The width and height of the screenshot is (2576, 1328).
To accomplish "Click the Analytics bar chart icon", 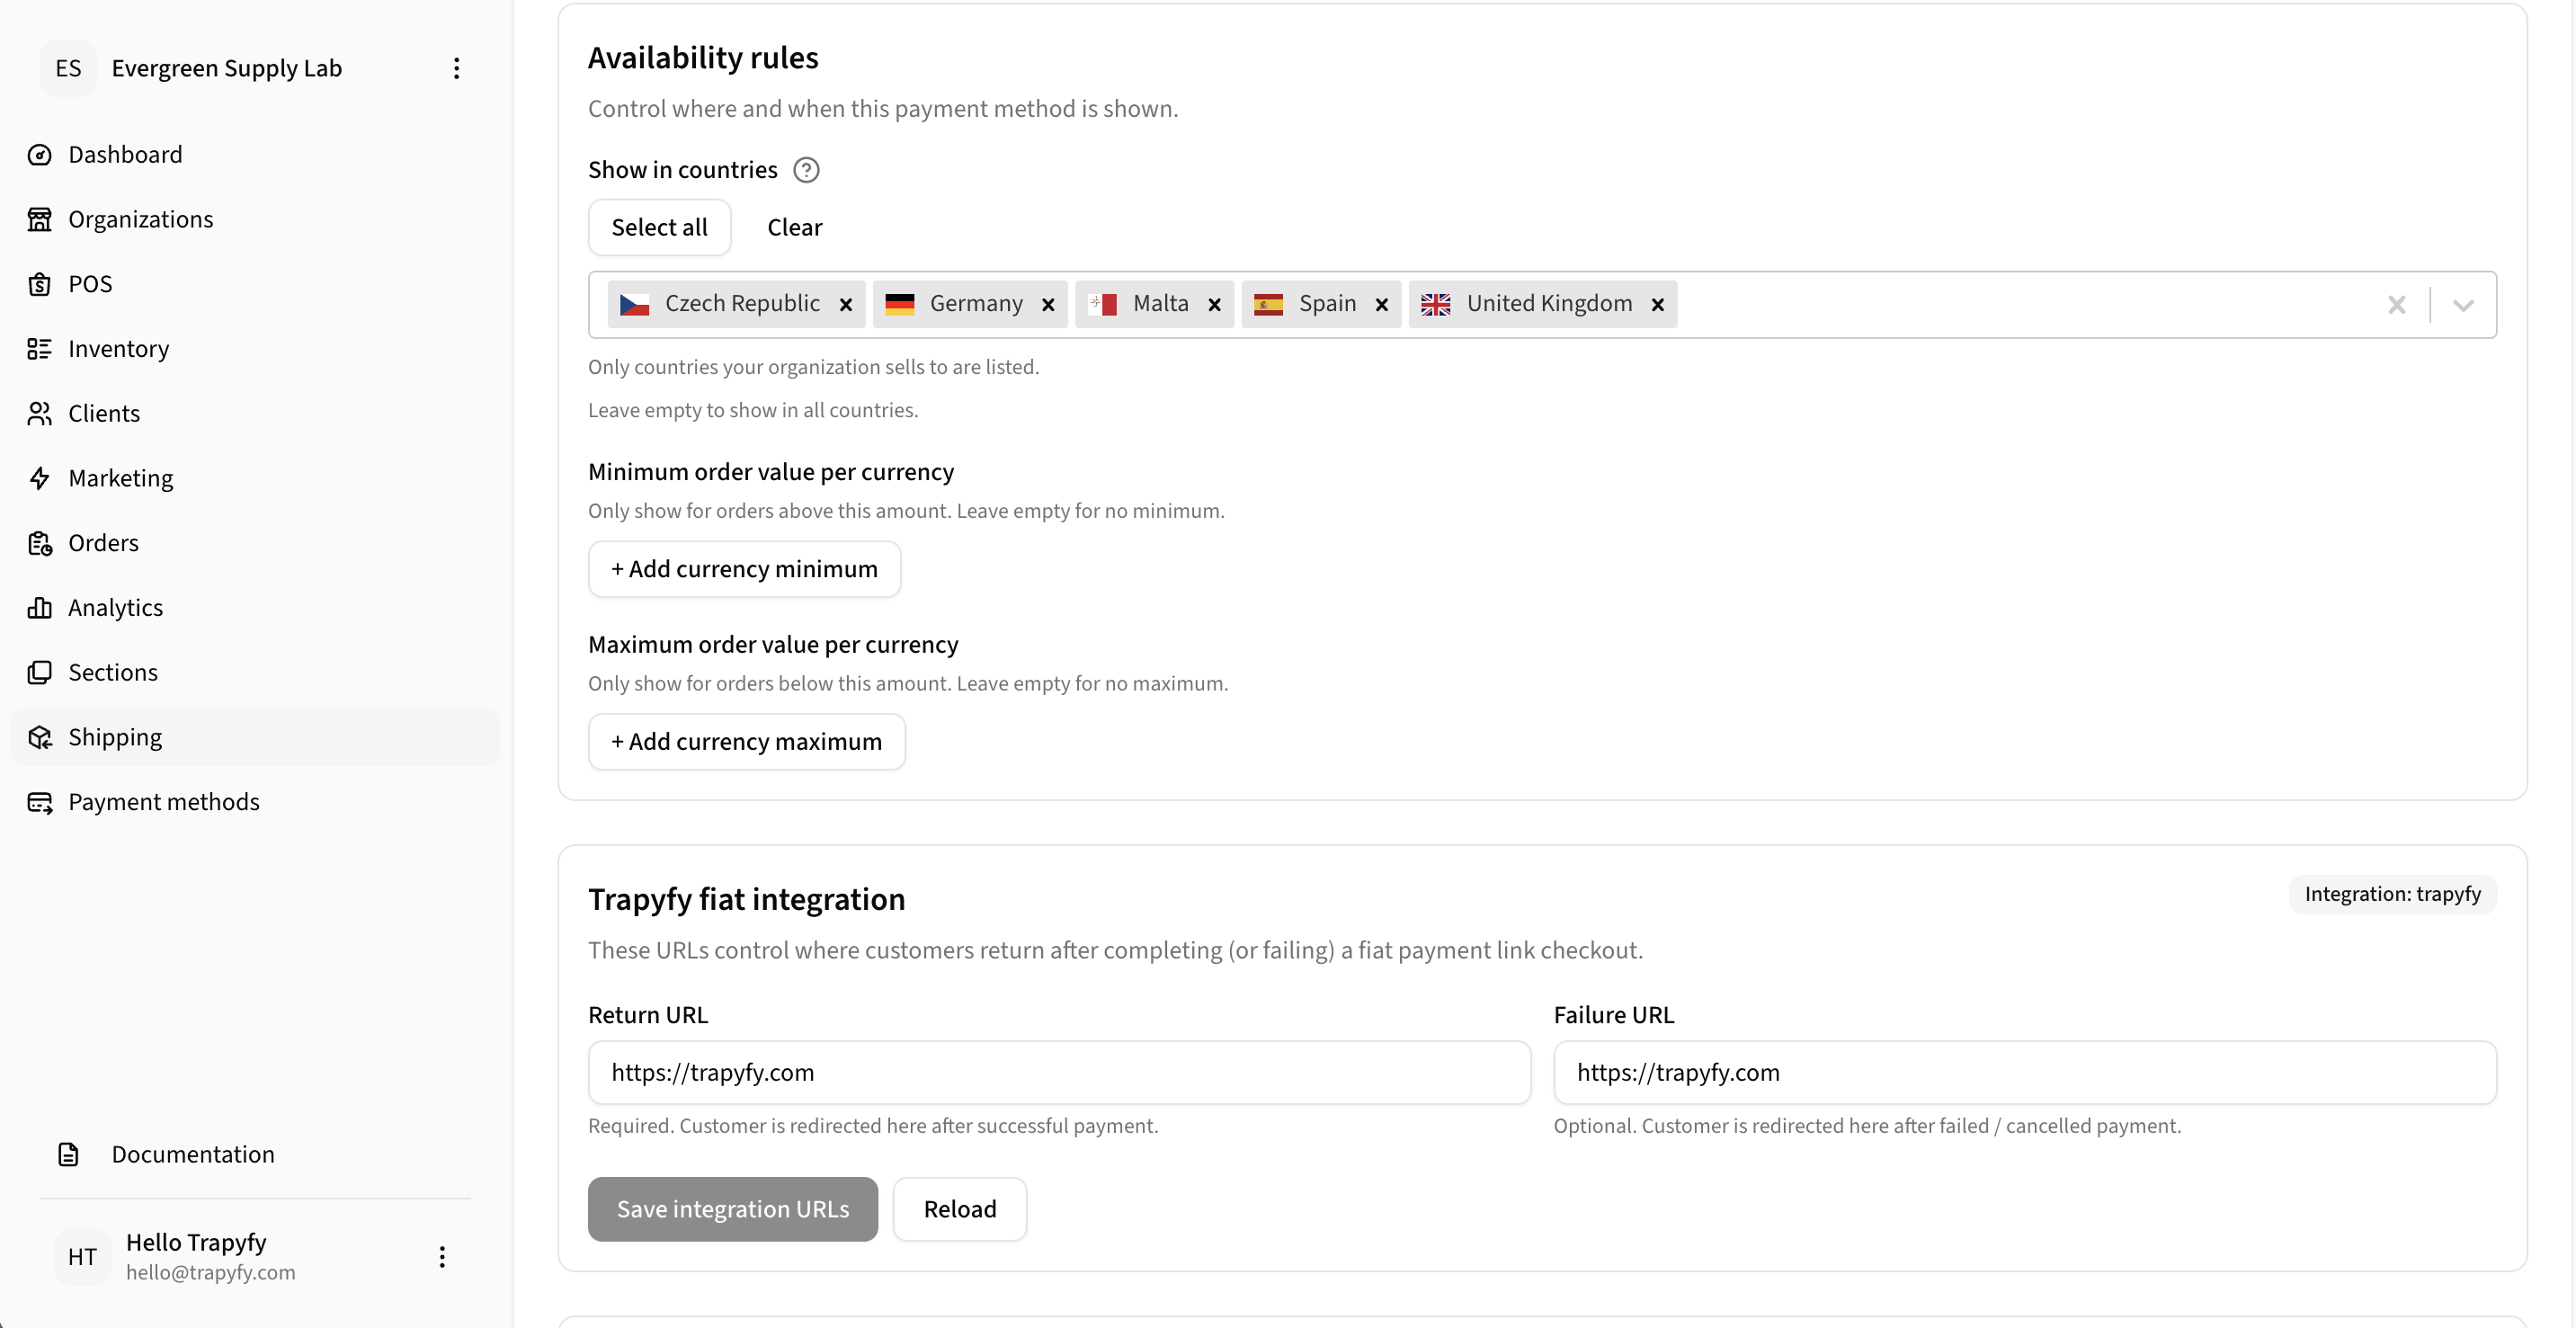I will pos(40,607).
